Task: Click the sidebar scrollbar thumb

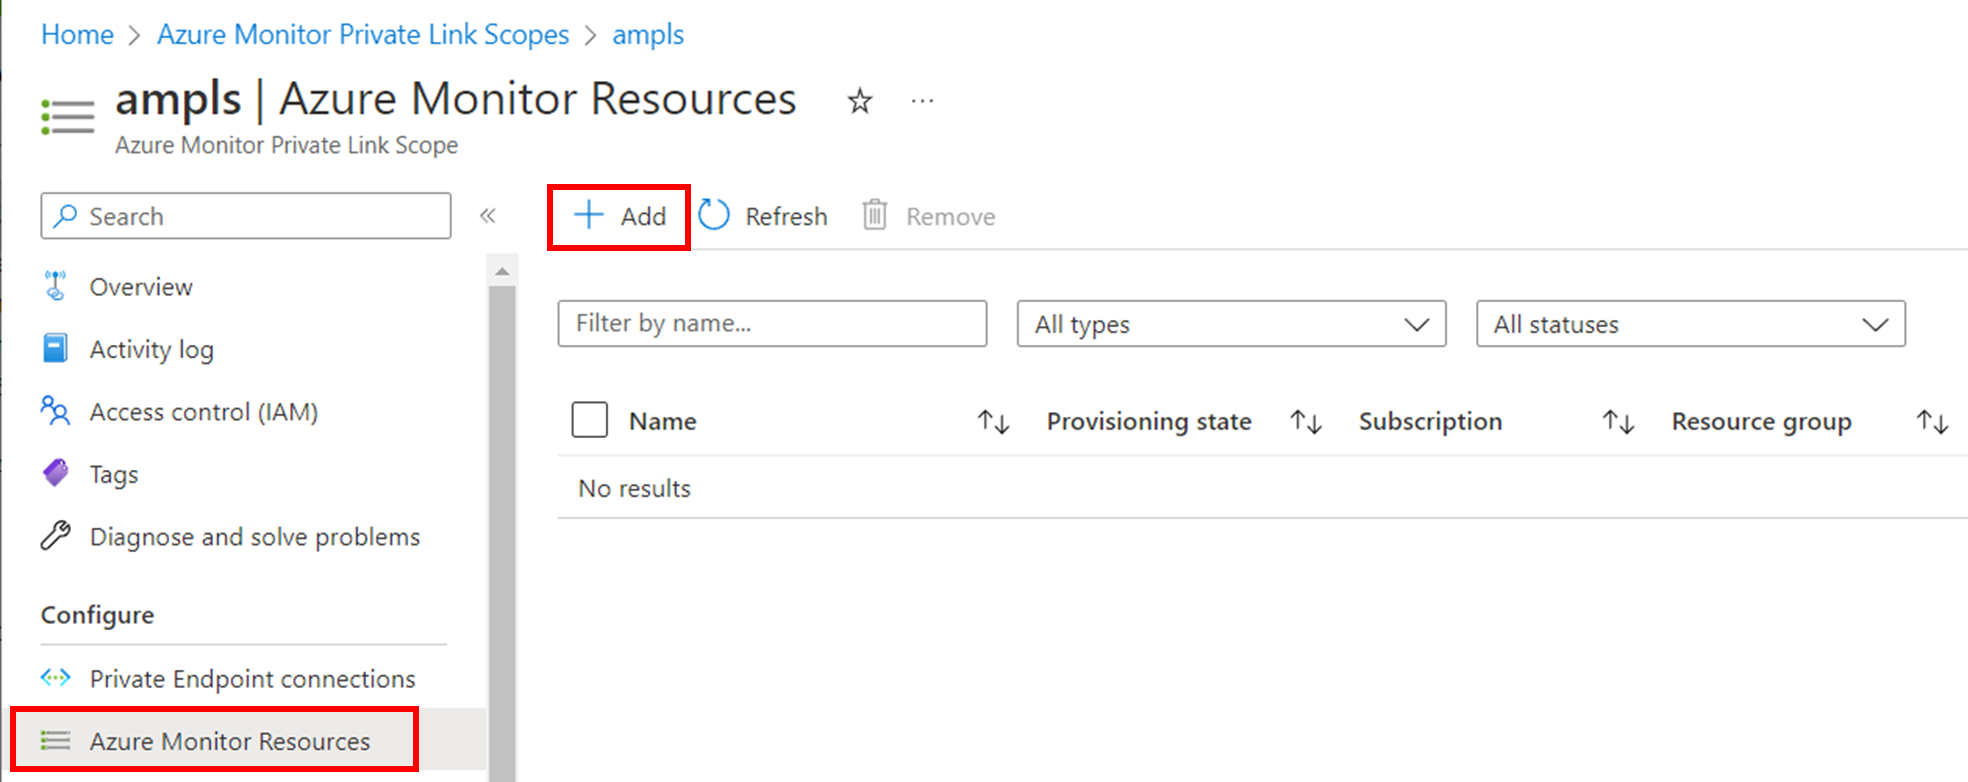Action: click(x=502, y=533)
